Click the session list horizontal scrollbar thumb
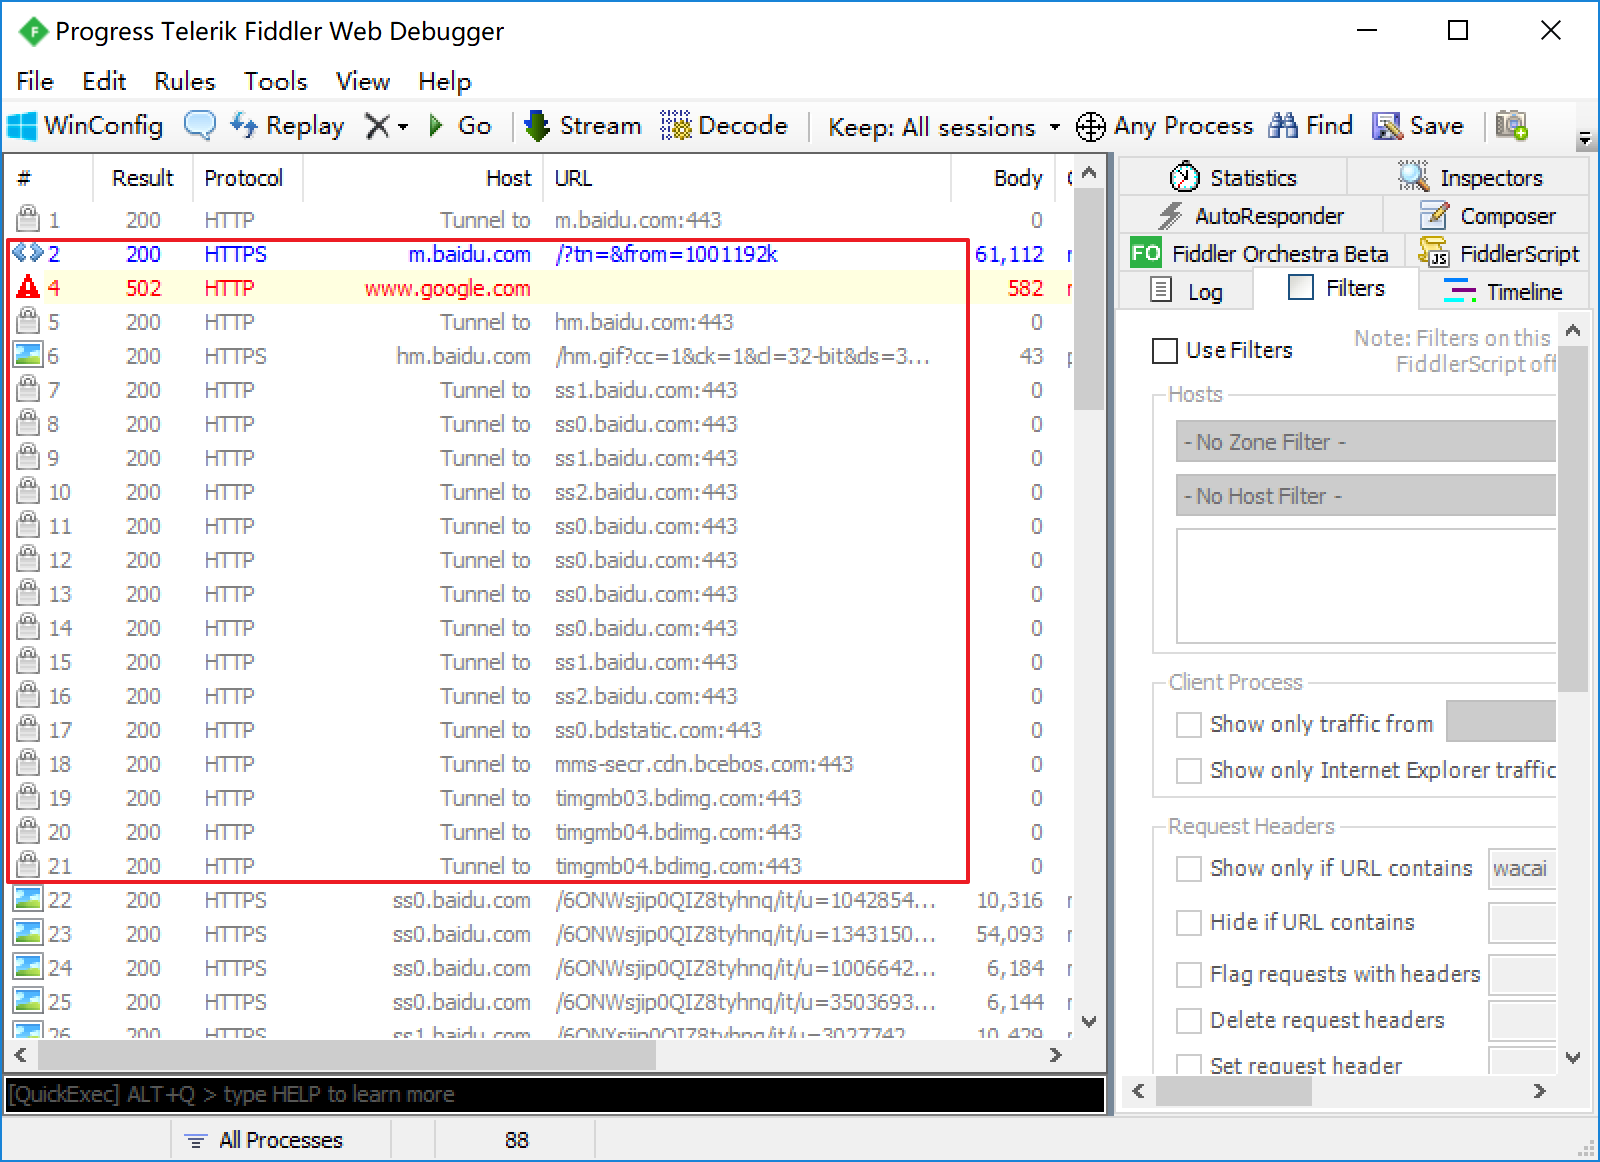Viewport: 1600px width, 1162px height. [347, 1055]
